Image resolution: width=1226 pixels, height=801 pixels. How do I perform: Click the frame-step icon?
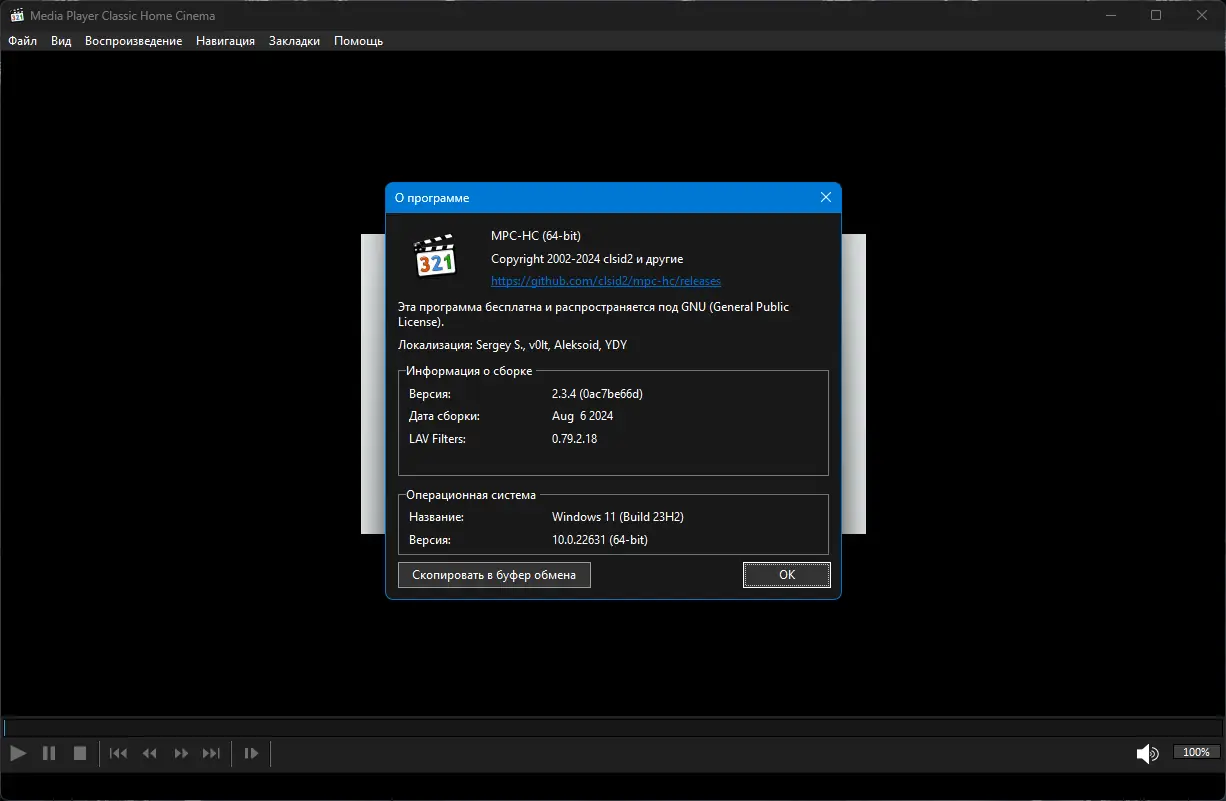[251, 753]
